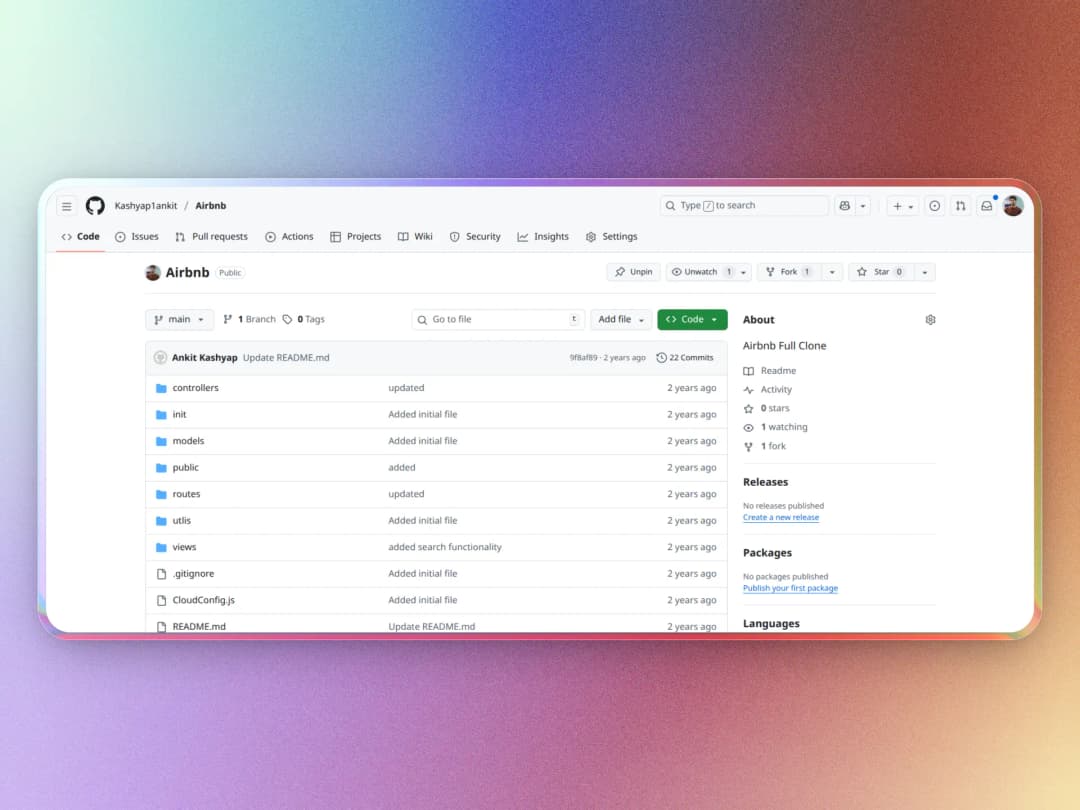Click the user profile avatar
Image resolution: width=1080 pixels, height=810 pixels.
1013,206
